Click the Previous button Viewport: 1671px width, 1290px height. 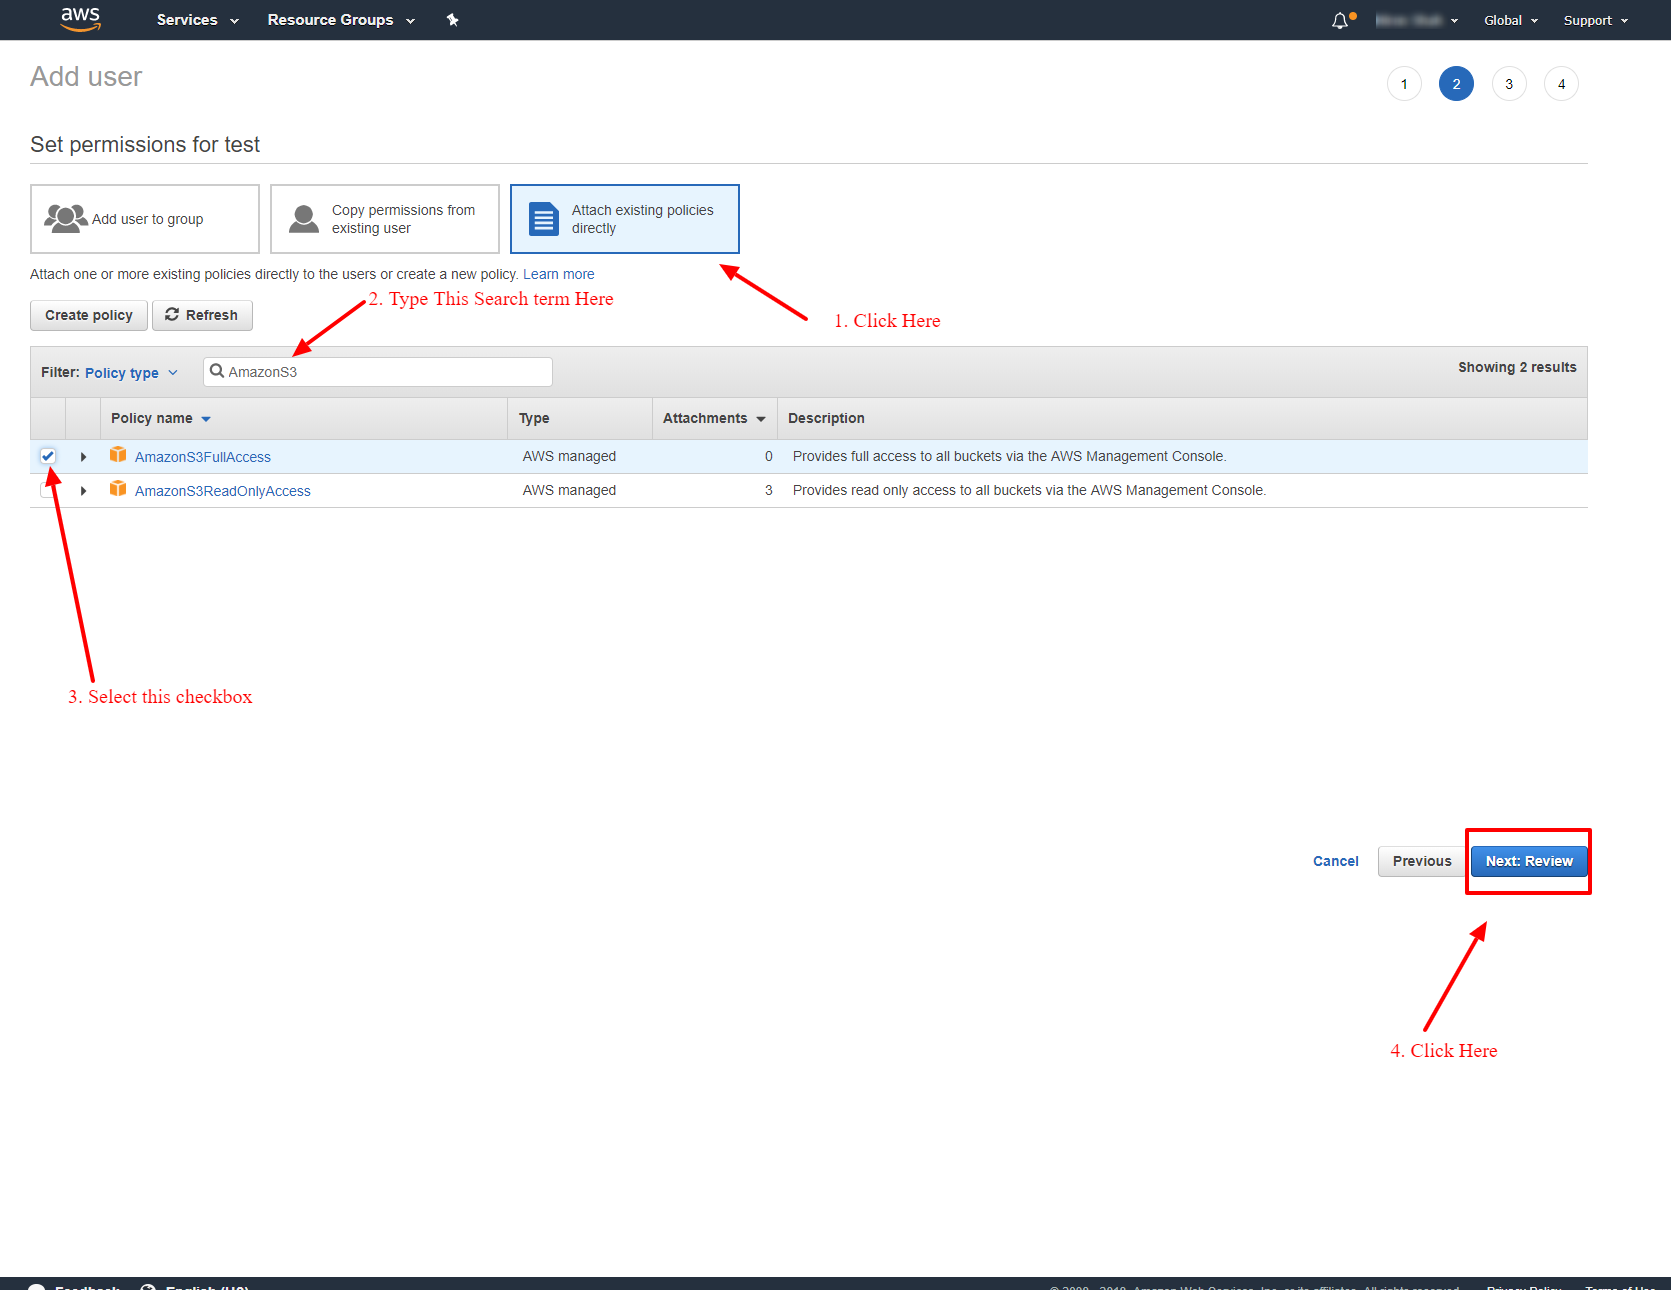pyautogui.click(x=1422, y=861)
